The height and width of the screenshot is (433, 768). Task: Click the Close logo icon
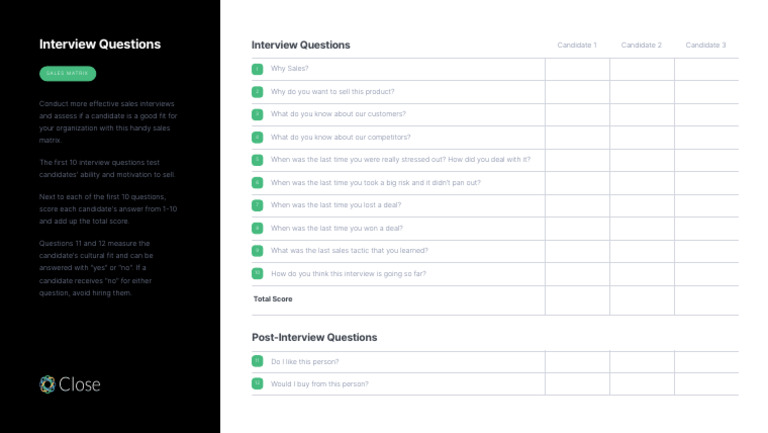tap(47, 384)
